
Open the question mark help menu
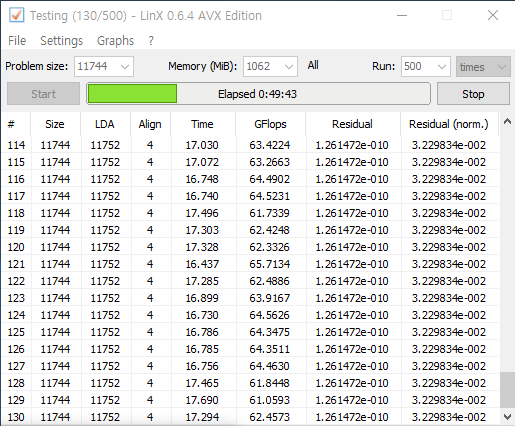(x=151, y=41)
